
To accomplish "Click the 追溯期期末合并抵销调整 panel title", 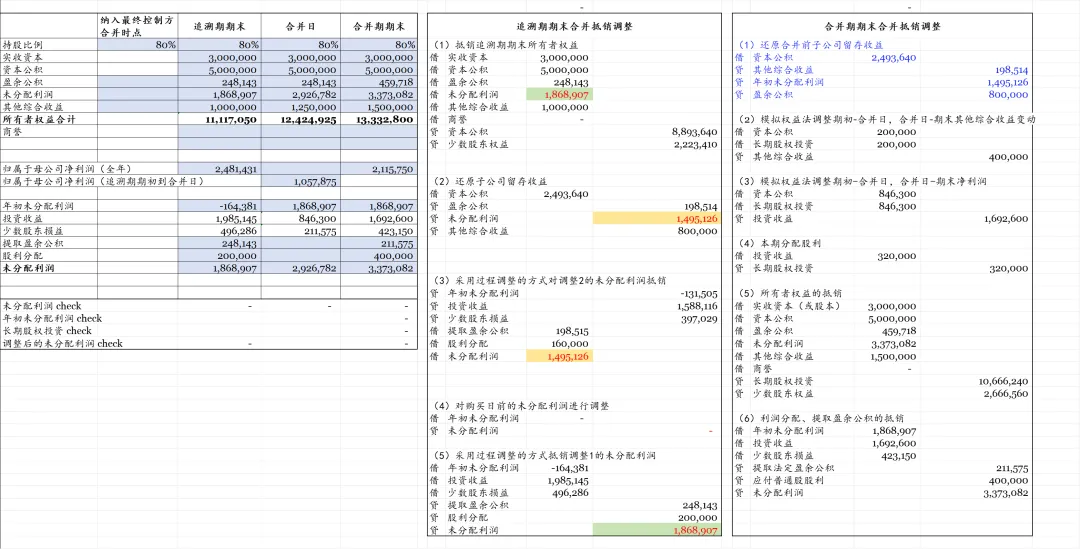I will pos(575,26).
